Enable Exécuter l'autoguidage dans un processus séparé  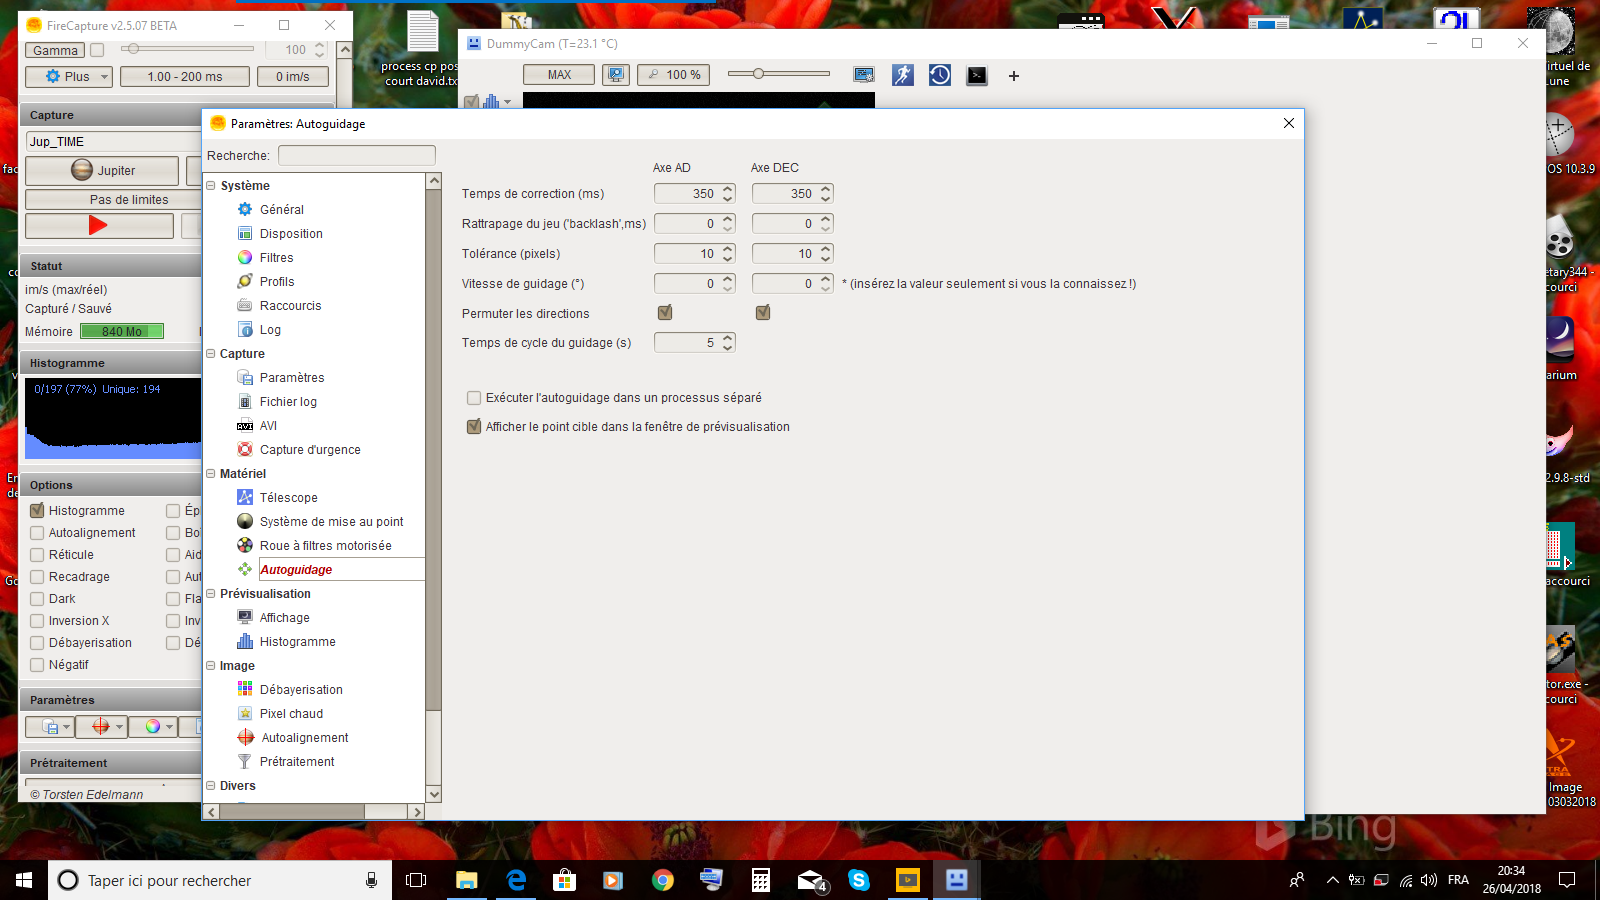tap(474, 398)
